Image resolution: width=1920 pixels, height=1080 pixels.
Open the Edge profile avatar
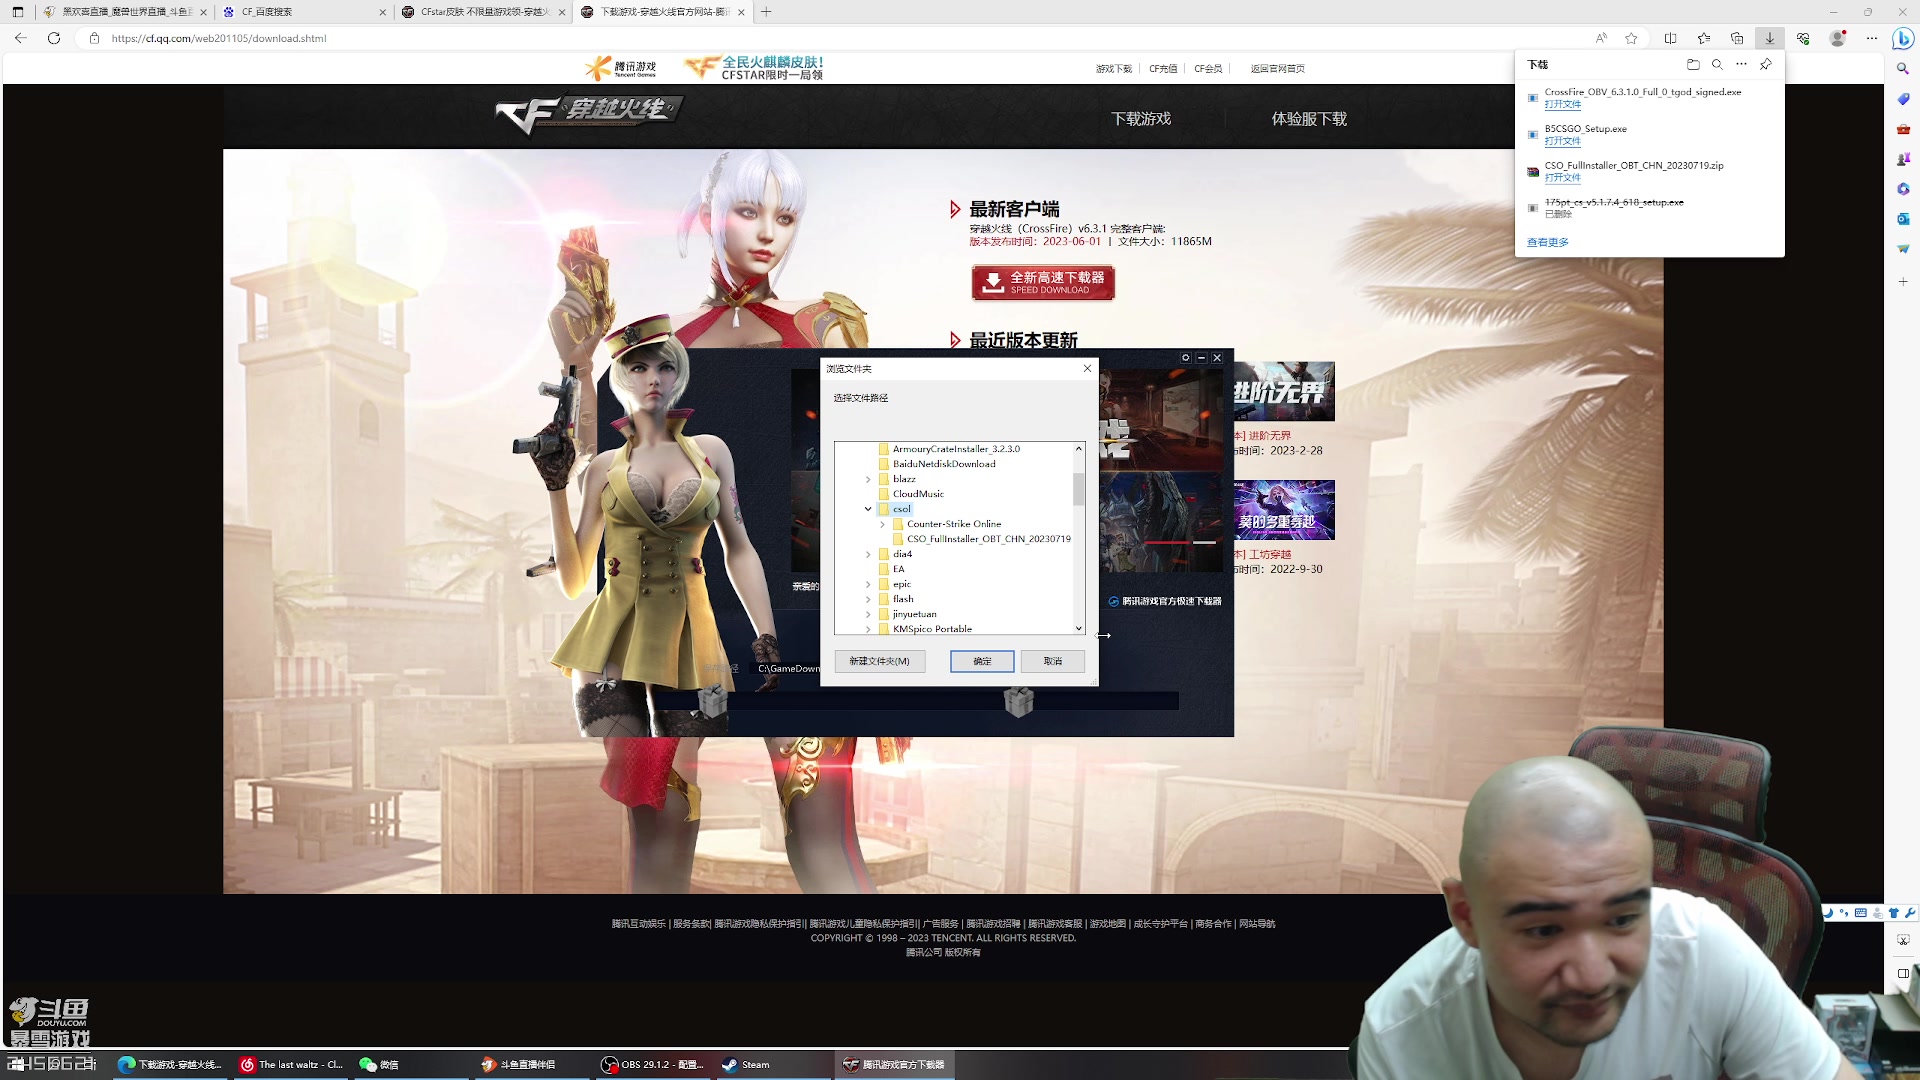point(1838,38)
